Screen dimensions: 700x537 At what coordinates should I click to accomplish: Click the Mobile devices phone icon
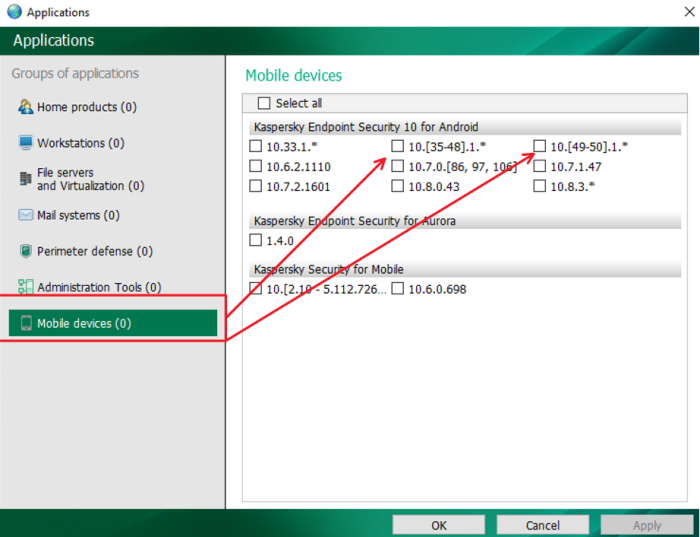(26, 323)
